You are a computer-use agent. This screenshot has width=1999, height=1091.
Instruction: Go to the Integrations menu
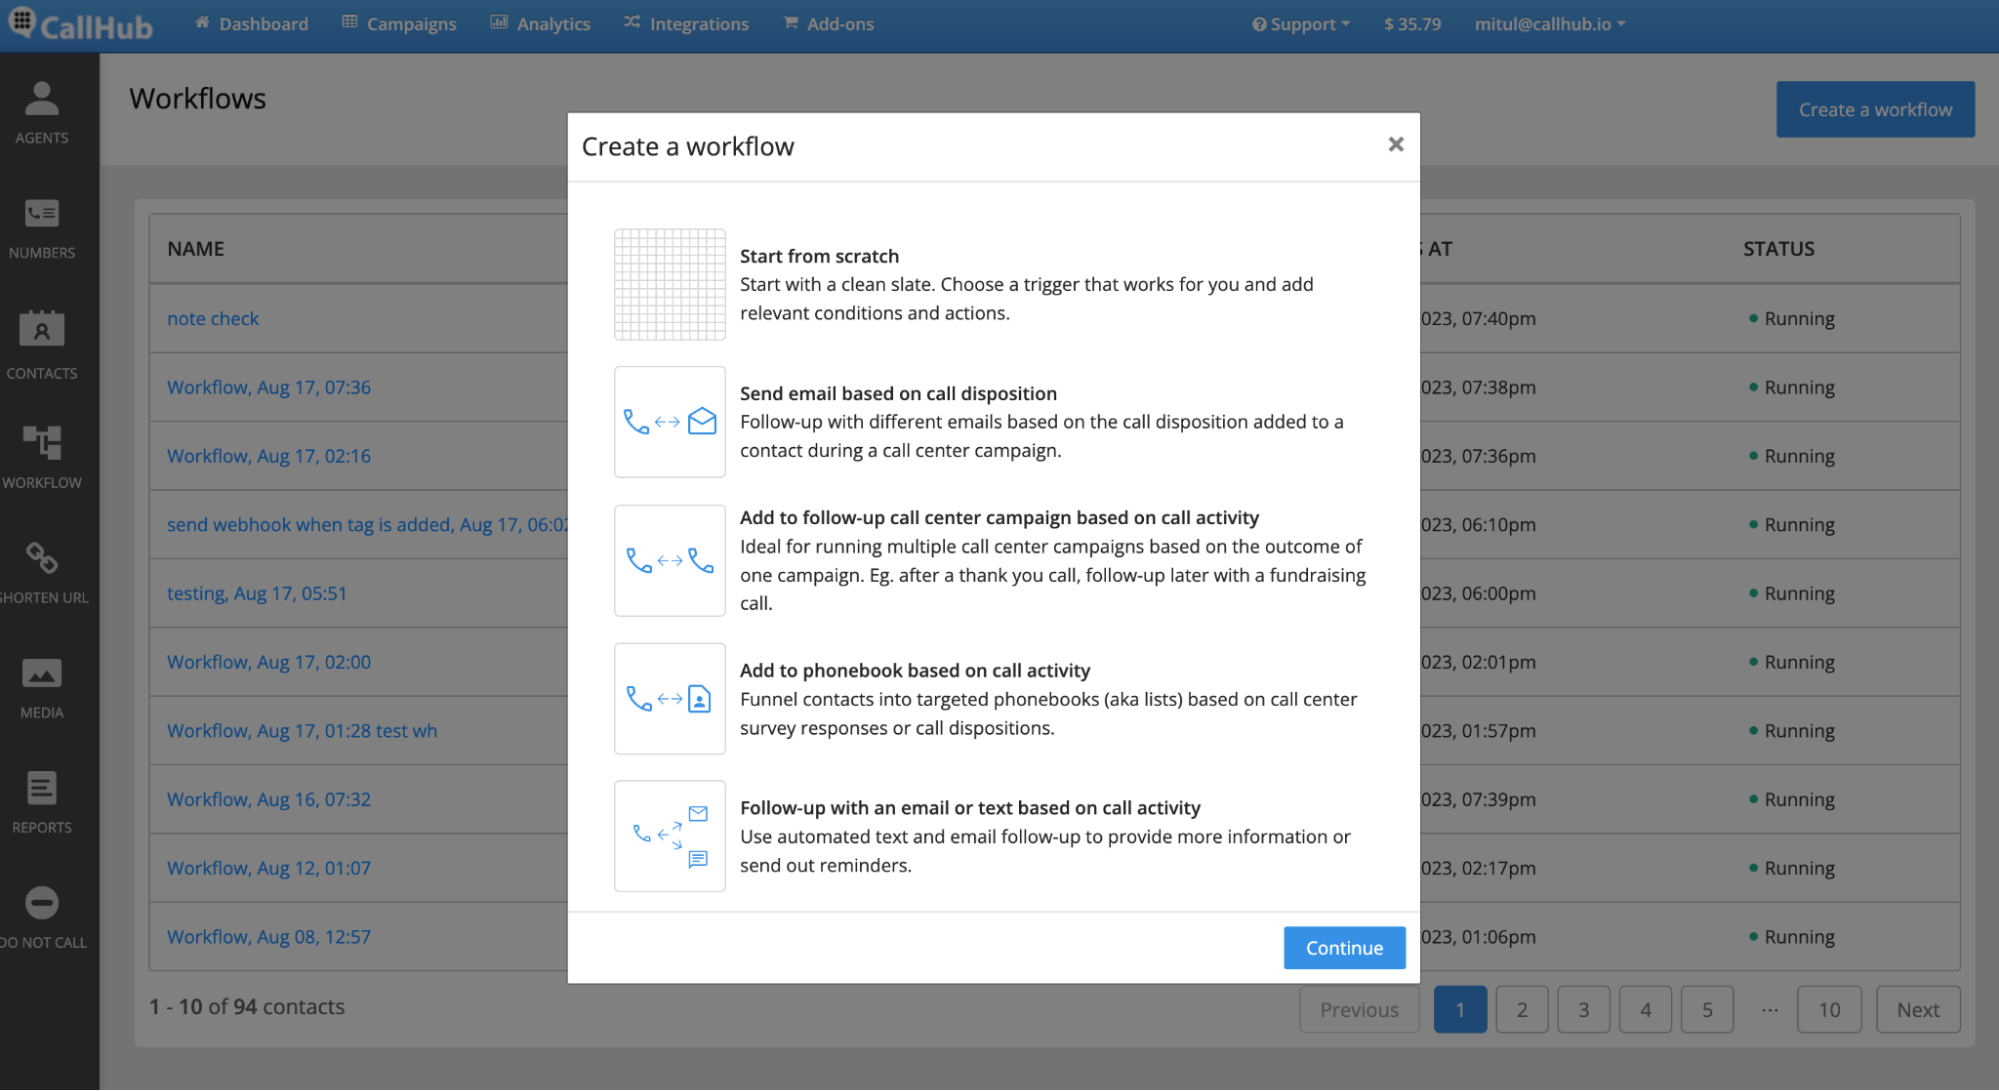pos(686,24)
